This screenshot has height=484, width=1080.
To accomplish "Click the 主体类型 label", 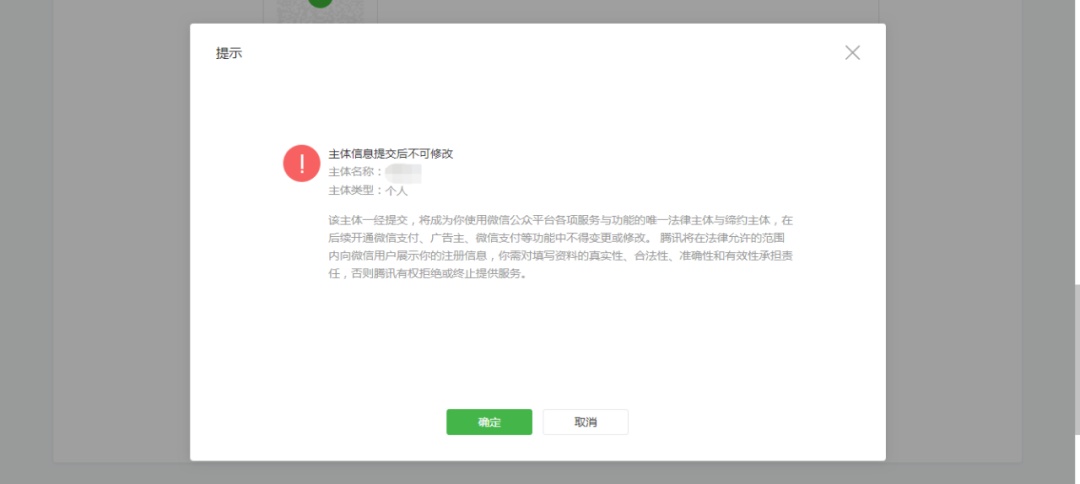I will coord(352,190).
